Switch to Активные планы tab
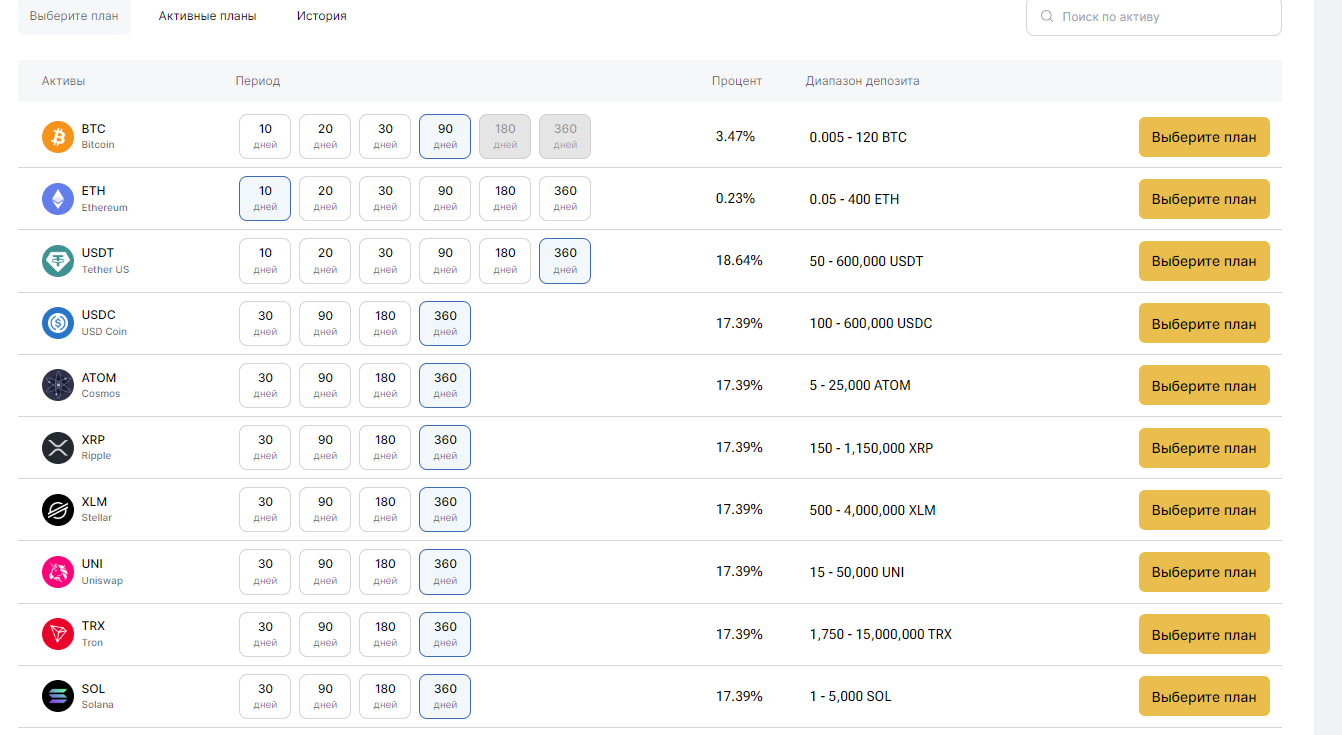 click(207, 17)
